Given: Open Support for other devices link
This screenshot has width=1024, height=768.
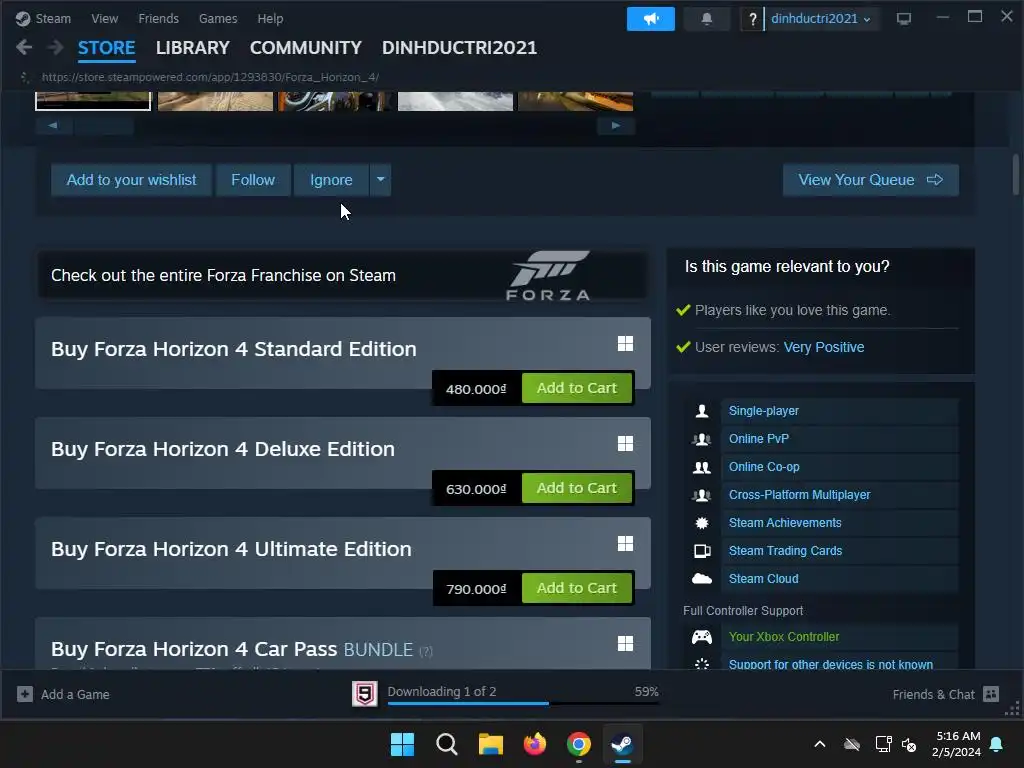Looking at the screenshot, I should [x=831, y=664].
